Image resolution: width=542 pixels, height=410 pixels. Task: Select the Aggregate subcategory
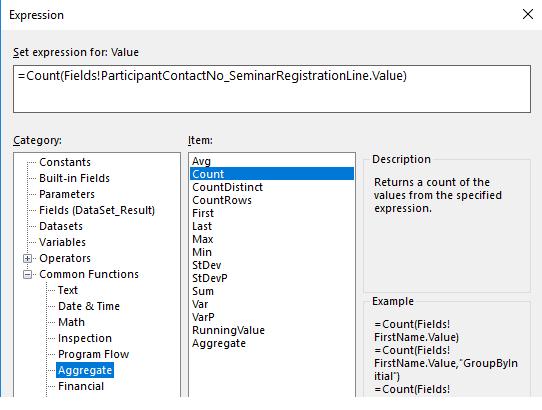pyautogui.click(x=85, y=370)
